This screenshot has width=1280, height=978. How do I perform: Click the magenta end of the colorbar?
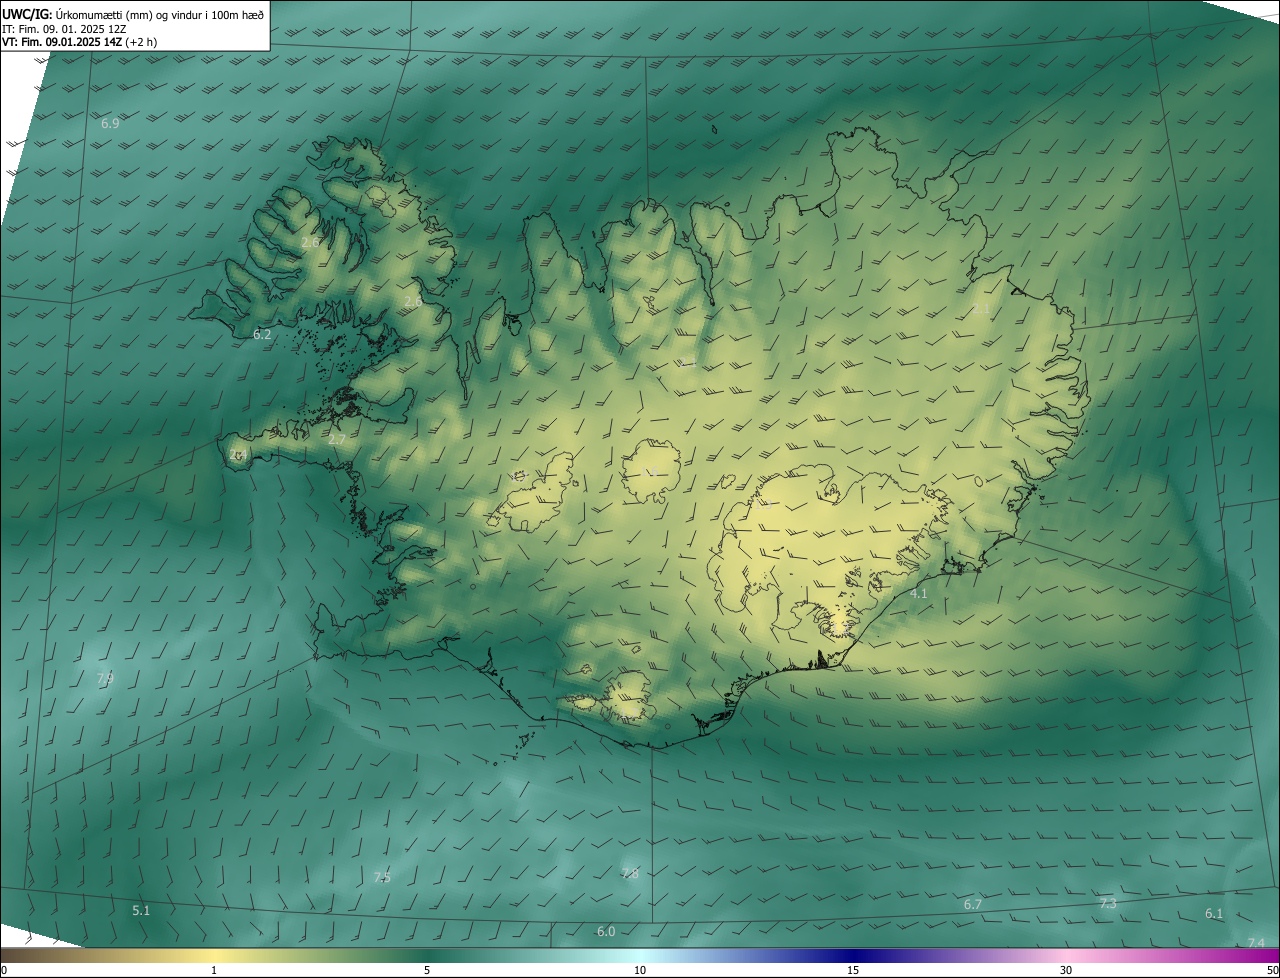click(1262, 956)
